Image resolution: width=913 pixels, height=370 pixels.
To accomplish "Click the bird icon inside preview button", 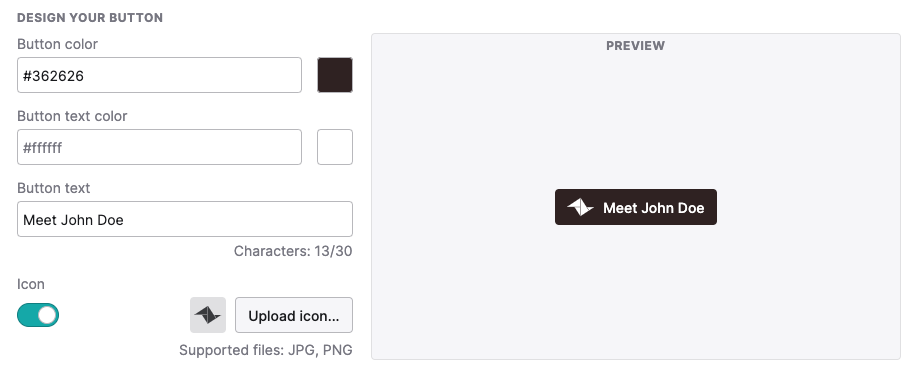I will [x=581, y=207].
